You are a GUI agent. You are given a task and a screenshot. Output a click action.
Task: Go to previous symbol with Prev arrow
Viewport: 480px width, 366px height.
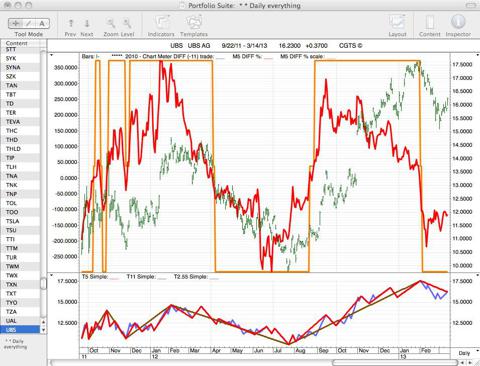(71, 23)
